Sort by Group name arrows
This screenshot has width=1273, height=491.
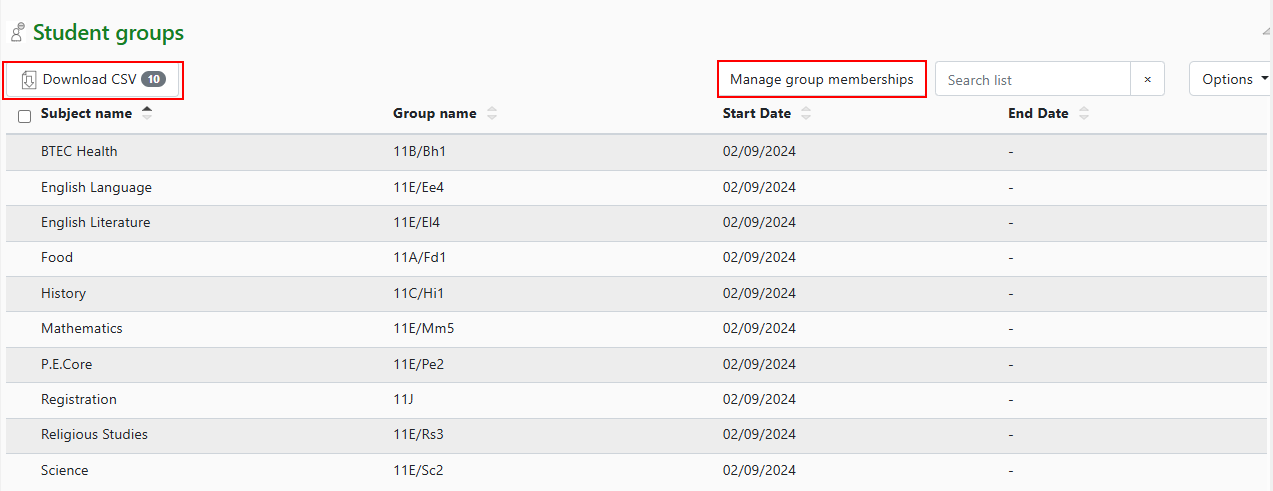pos(491,113)
